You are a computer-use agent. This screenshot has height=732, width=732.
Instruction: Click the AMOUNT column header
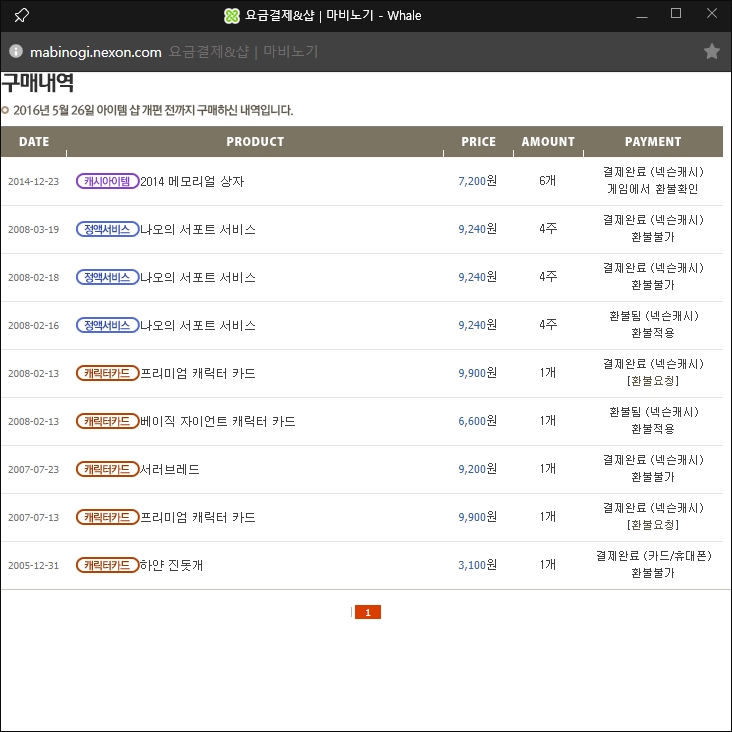pyautogui.click(x=548, y=141)
